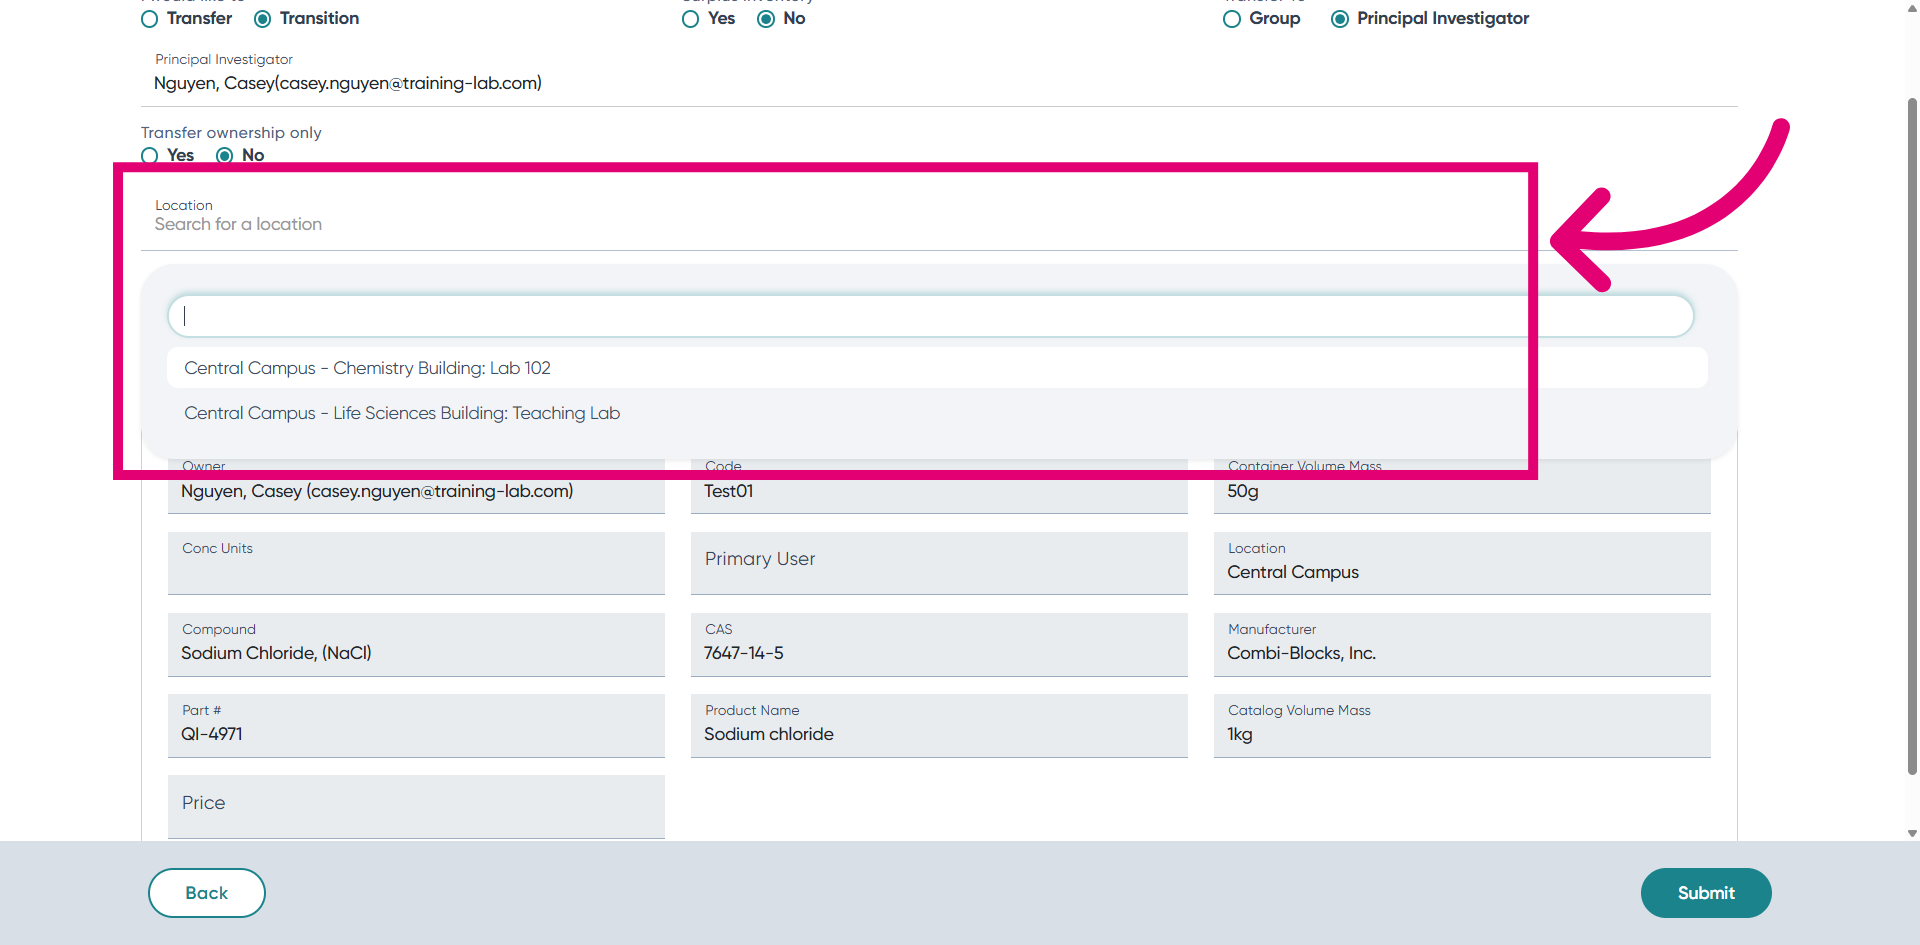Click the Conc Units field
1920x945 pixels.
point(416,563)
